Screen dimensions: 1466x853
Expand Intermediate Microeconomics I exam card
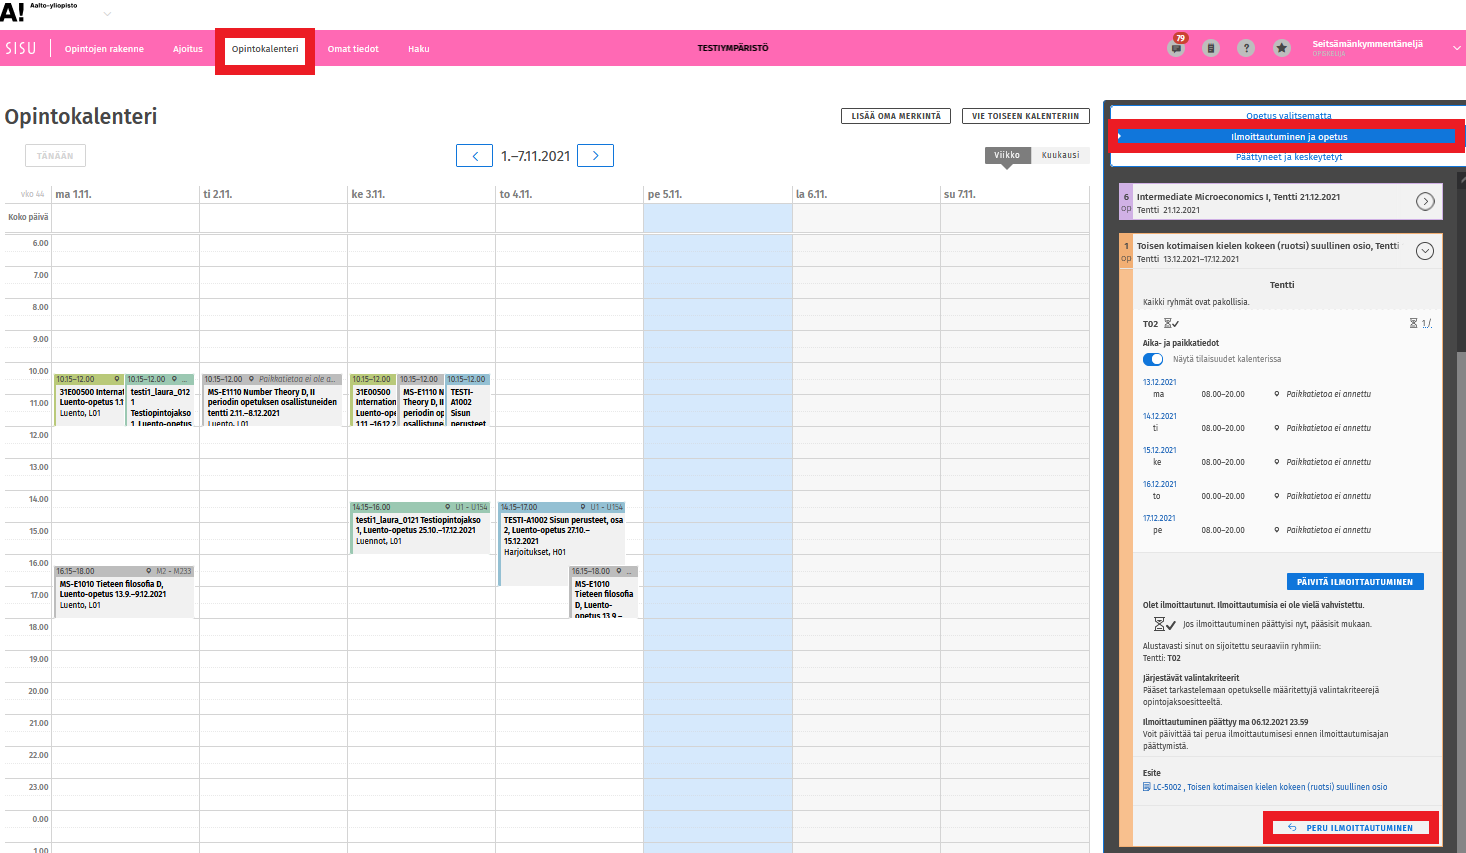point(1425,202)
